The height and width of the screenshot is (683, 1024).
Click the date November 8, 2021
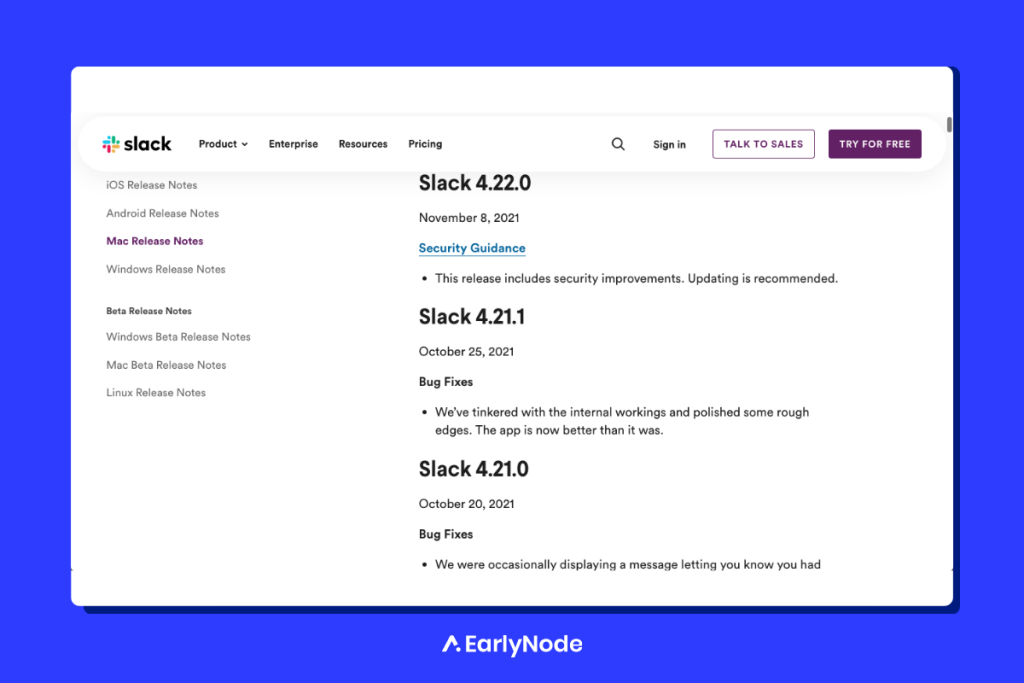[469, 218]
